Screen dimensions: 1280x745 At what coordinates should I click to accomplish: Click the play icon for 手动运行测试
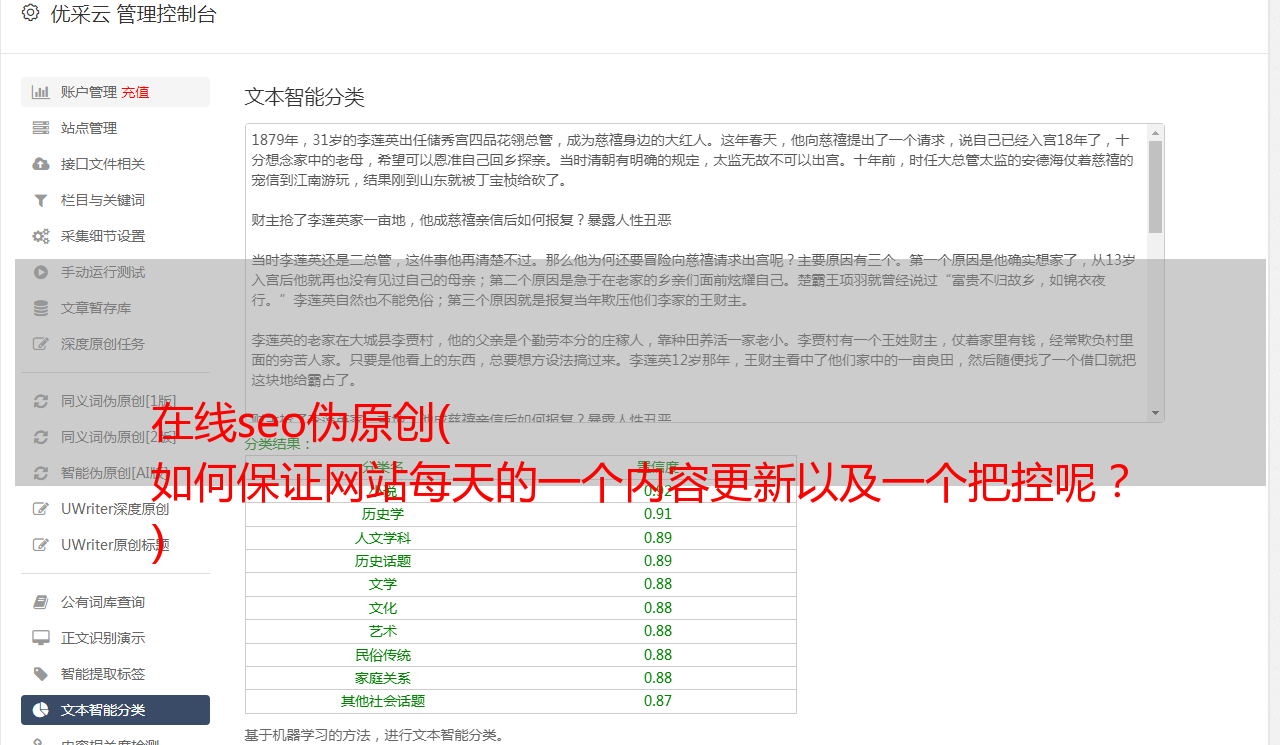(41, 272)
